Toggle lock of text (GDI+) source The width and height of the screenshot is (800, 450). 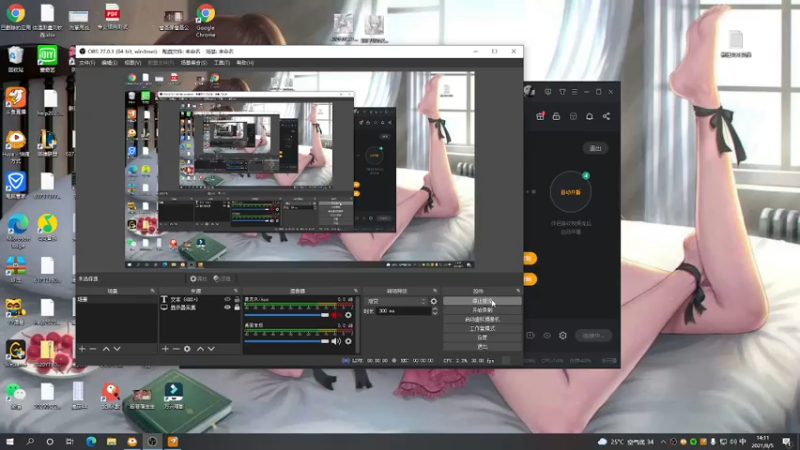[x=237, y=299]
